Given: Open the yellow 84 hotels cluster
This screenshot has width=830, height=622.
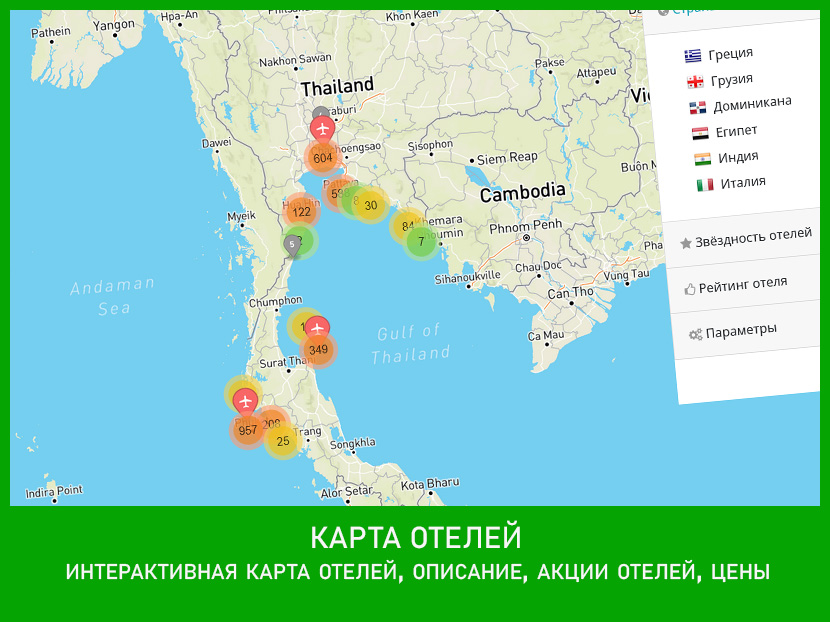Looking at the screenshot, I should pos(405,226).
